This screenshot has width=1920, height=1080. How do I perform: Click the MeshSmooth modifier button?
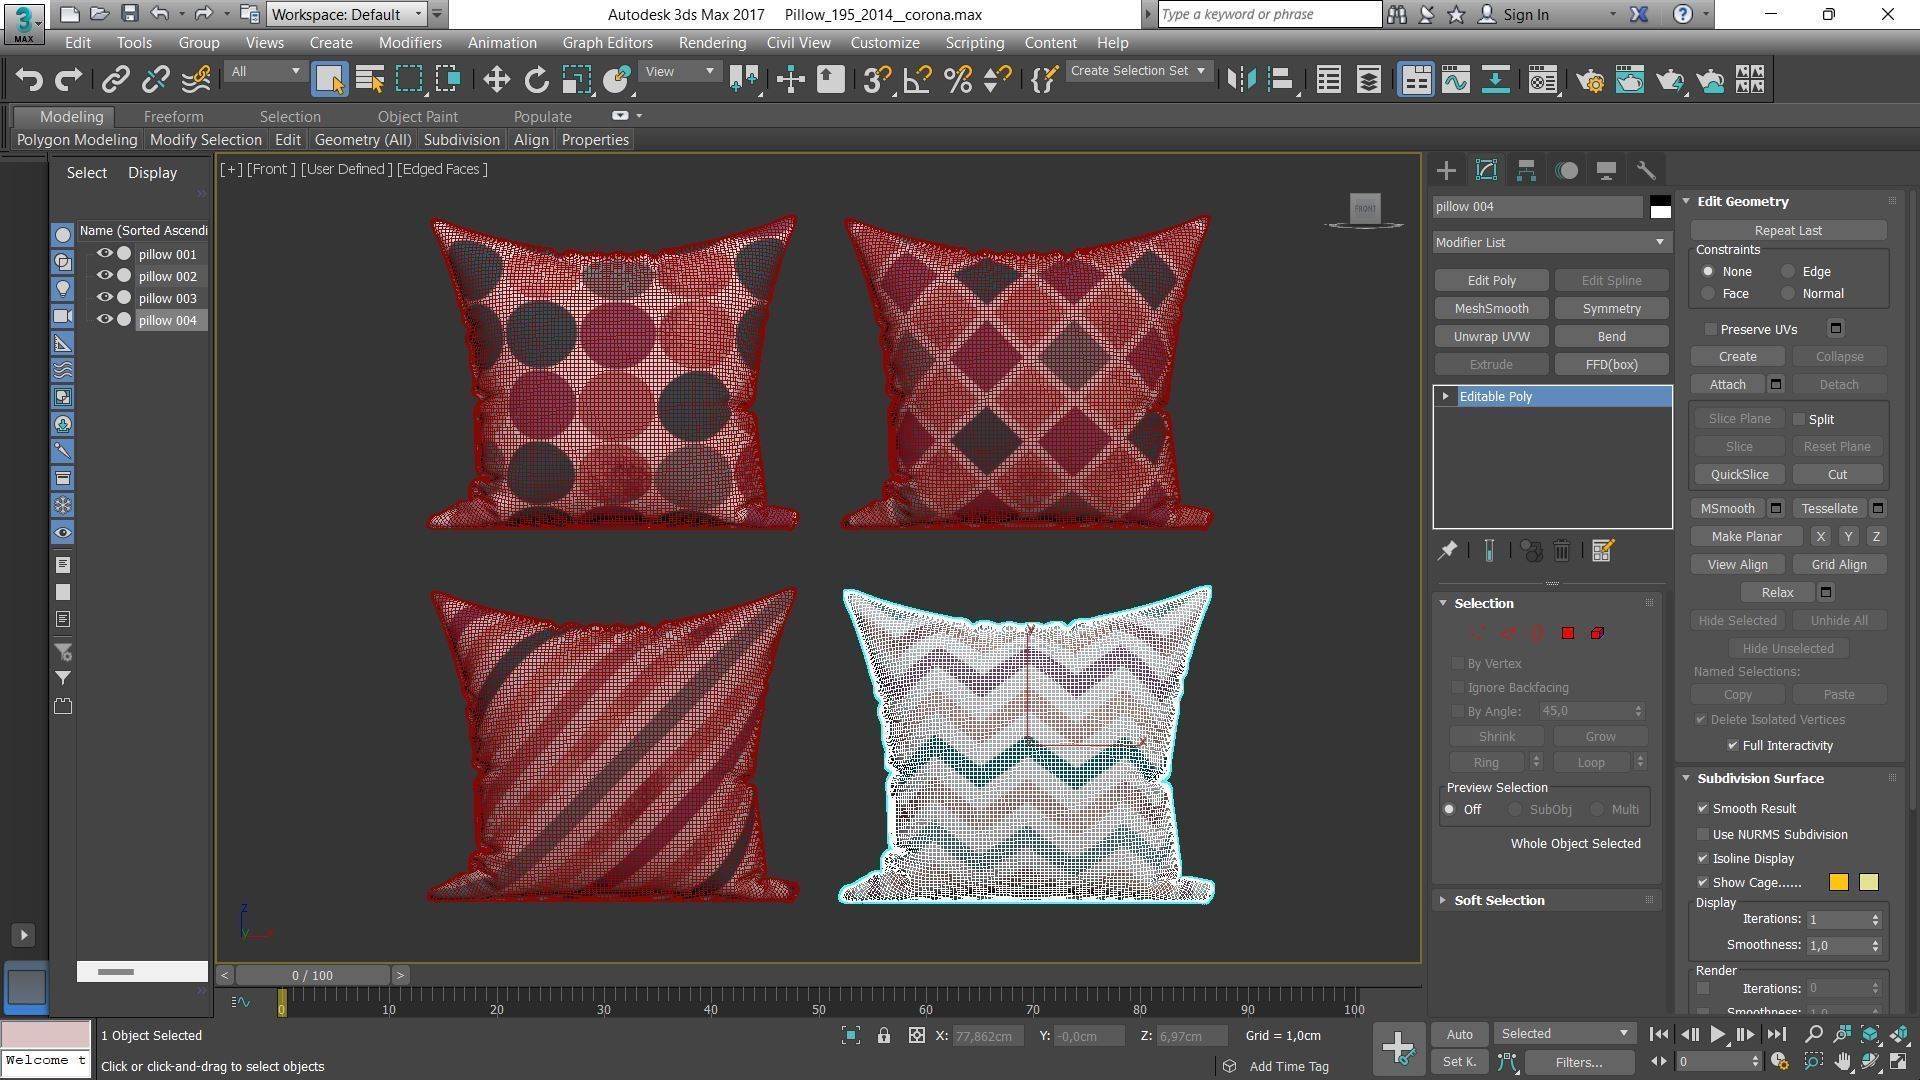coord(1491,309)
